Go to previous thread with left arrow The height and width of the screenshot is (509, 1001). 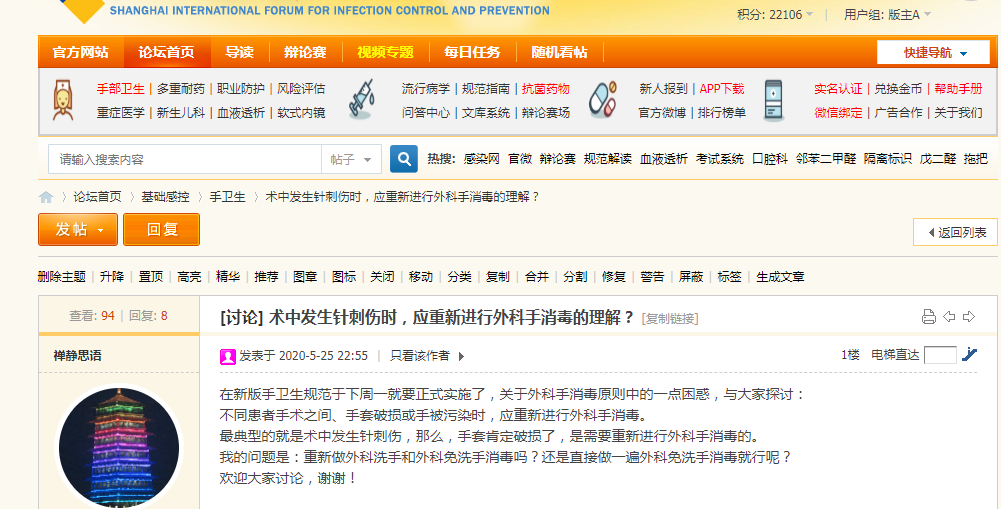pos(949,316)
